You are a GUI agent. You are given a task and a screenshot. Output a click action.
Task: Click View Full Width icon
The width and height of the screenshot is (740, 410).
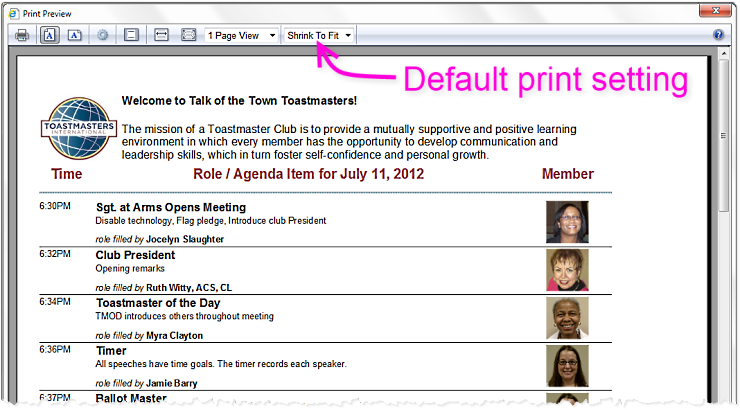click(161, 35)
